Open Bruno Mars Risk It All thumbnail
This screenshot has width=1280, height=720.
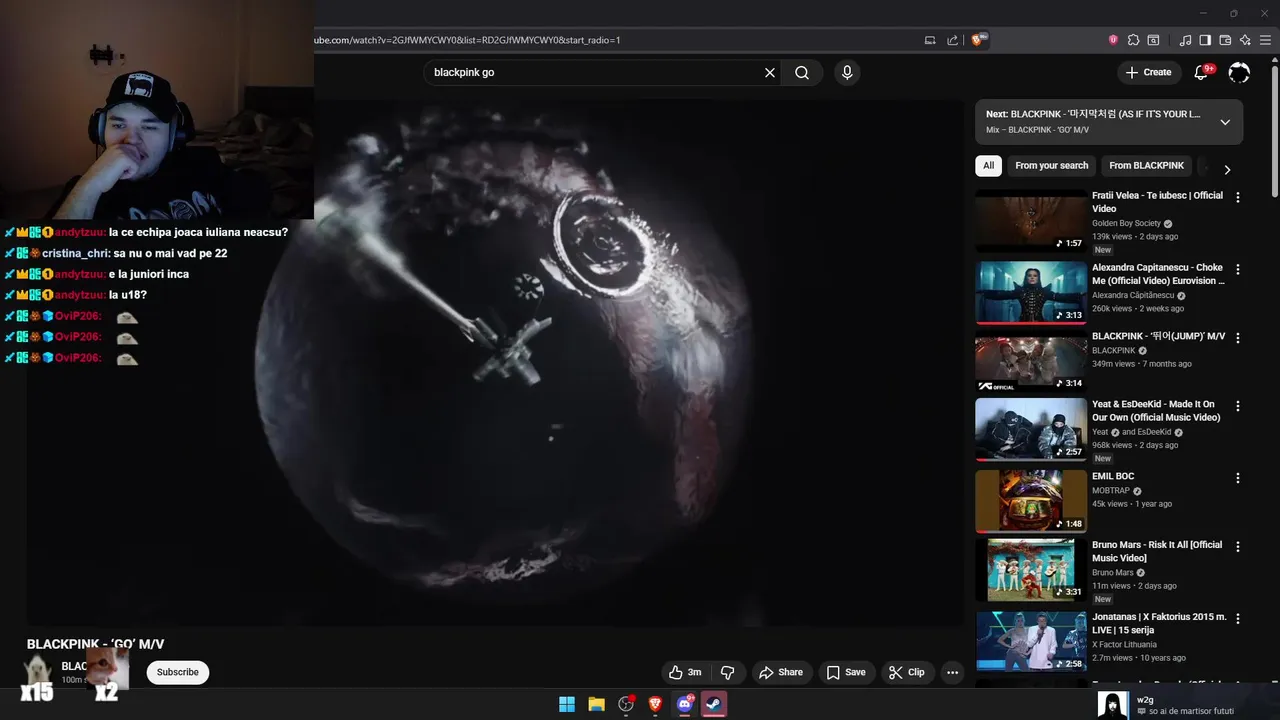1031,570
